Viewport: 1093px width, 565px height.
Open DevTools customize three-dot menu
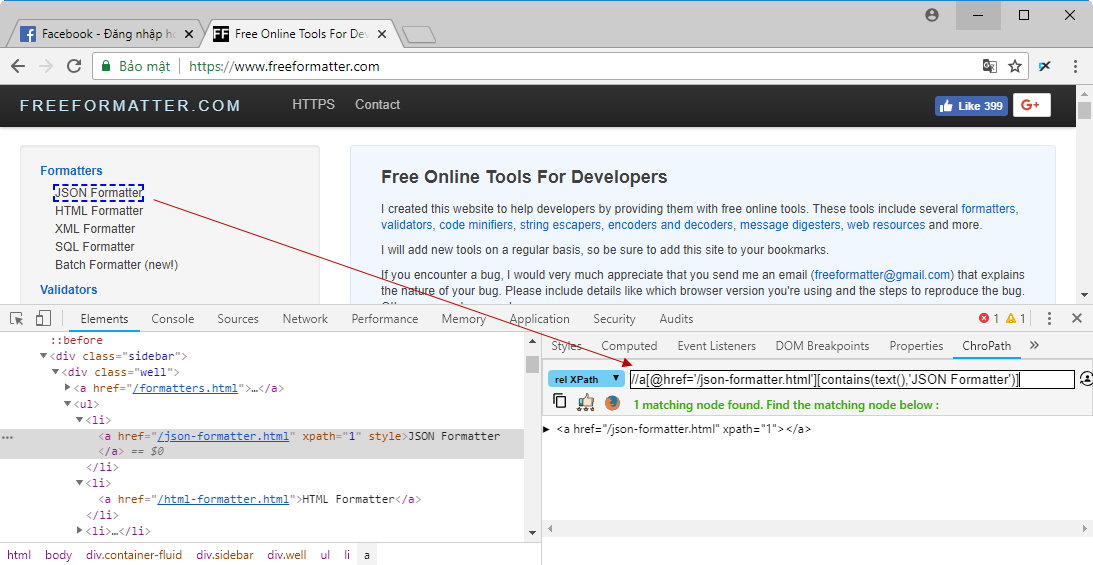pyautogui.click(x=1049, y=318)
